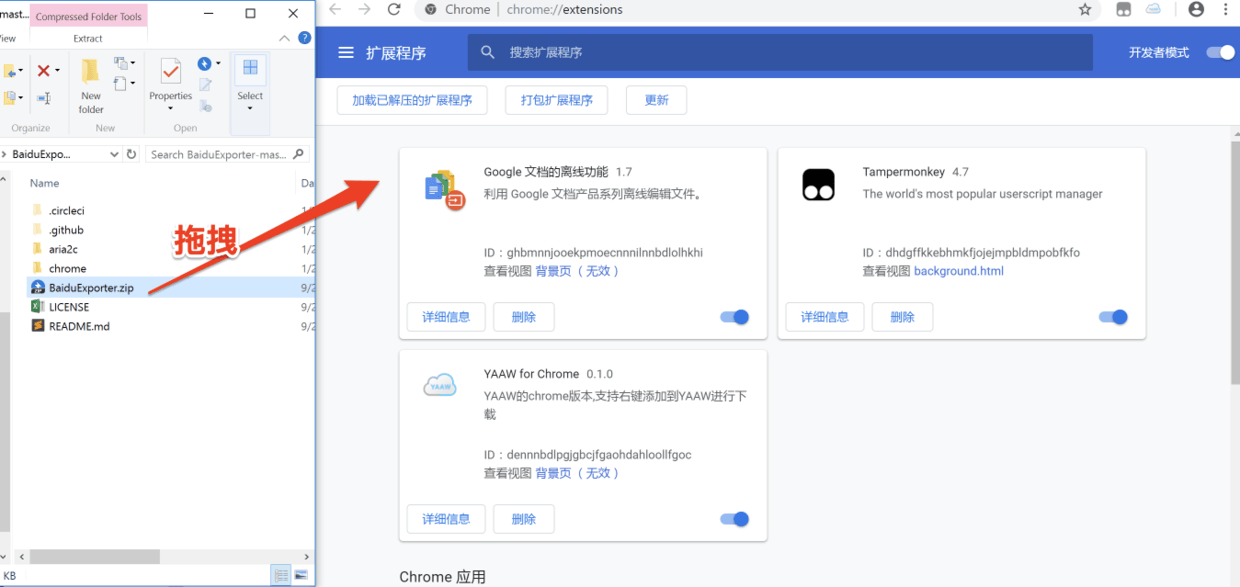Viewport: 1240px width, 587px height.
Task: Remove (删除) the YAAW for Chrome extension
Action: [524, 519]
